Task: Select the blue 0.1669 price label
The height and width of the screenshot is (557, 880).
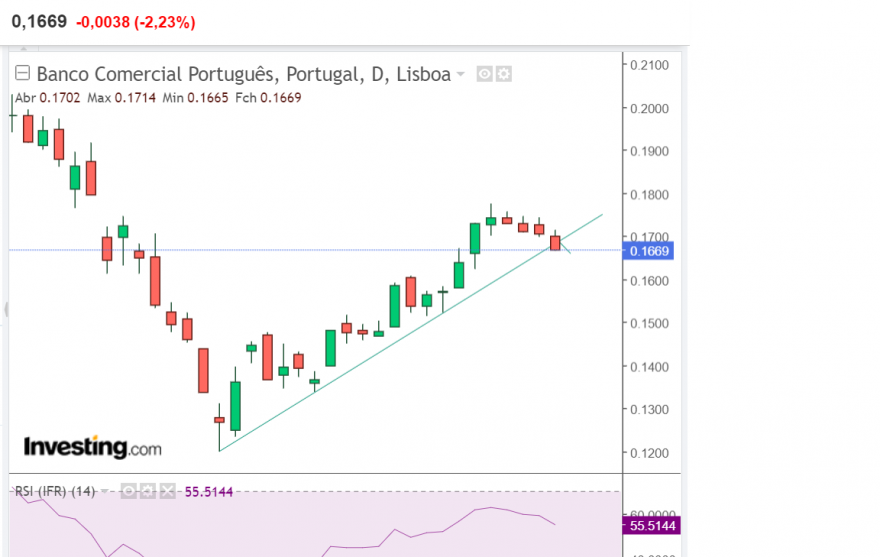Action: (x=649, y=251)
